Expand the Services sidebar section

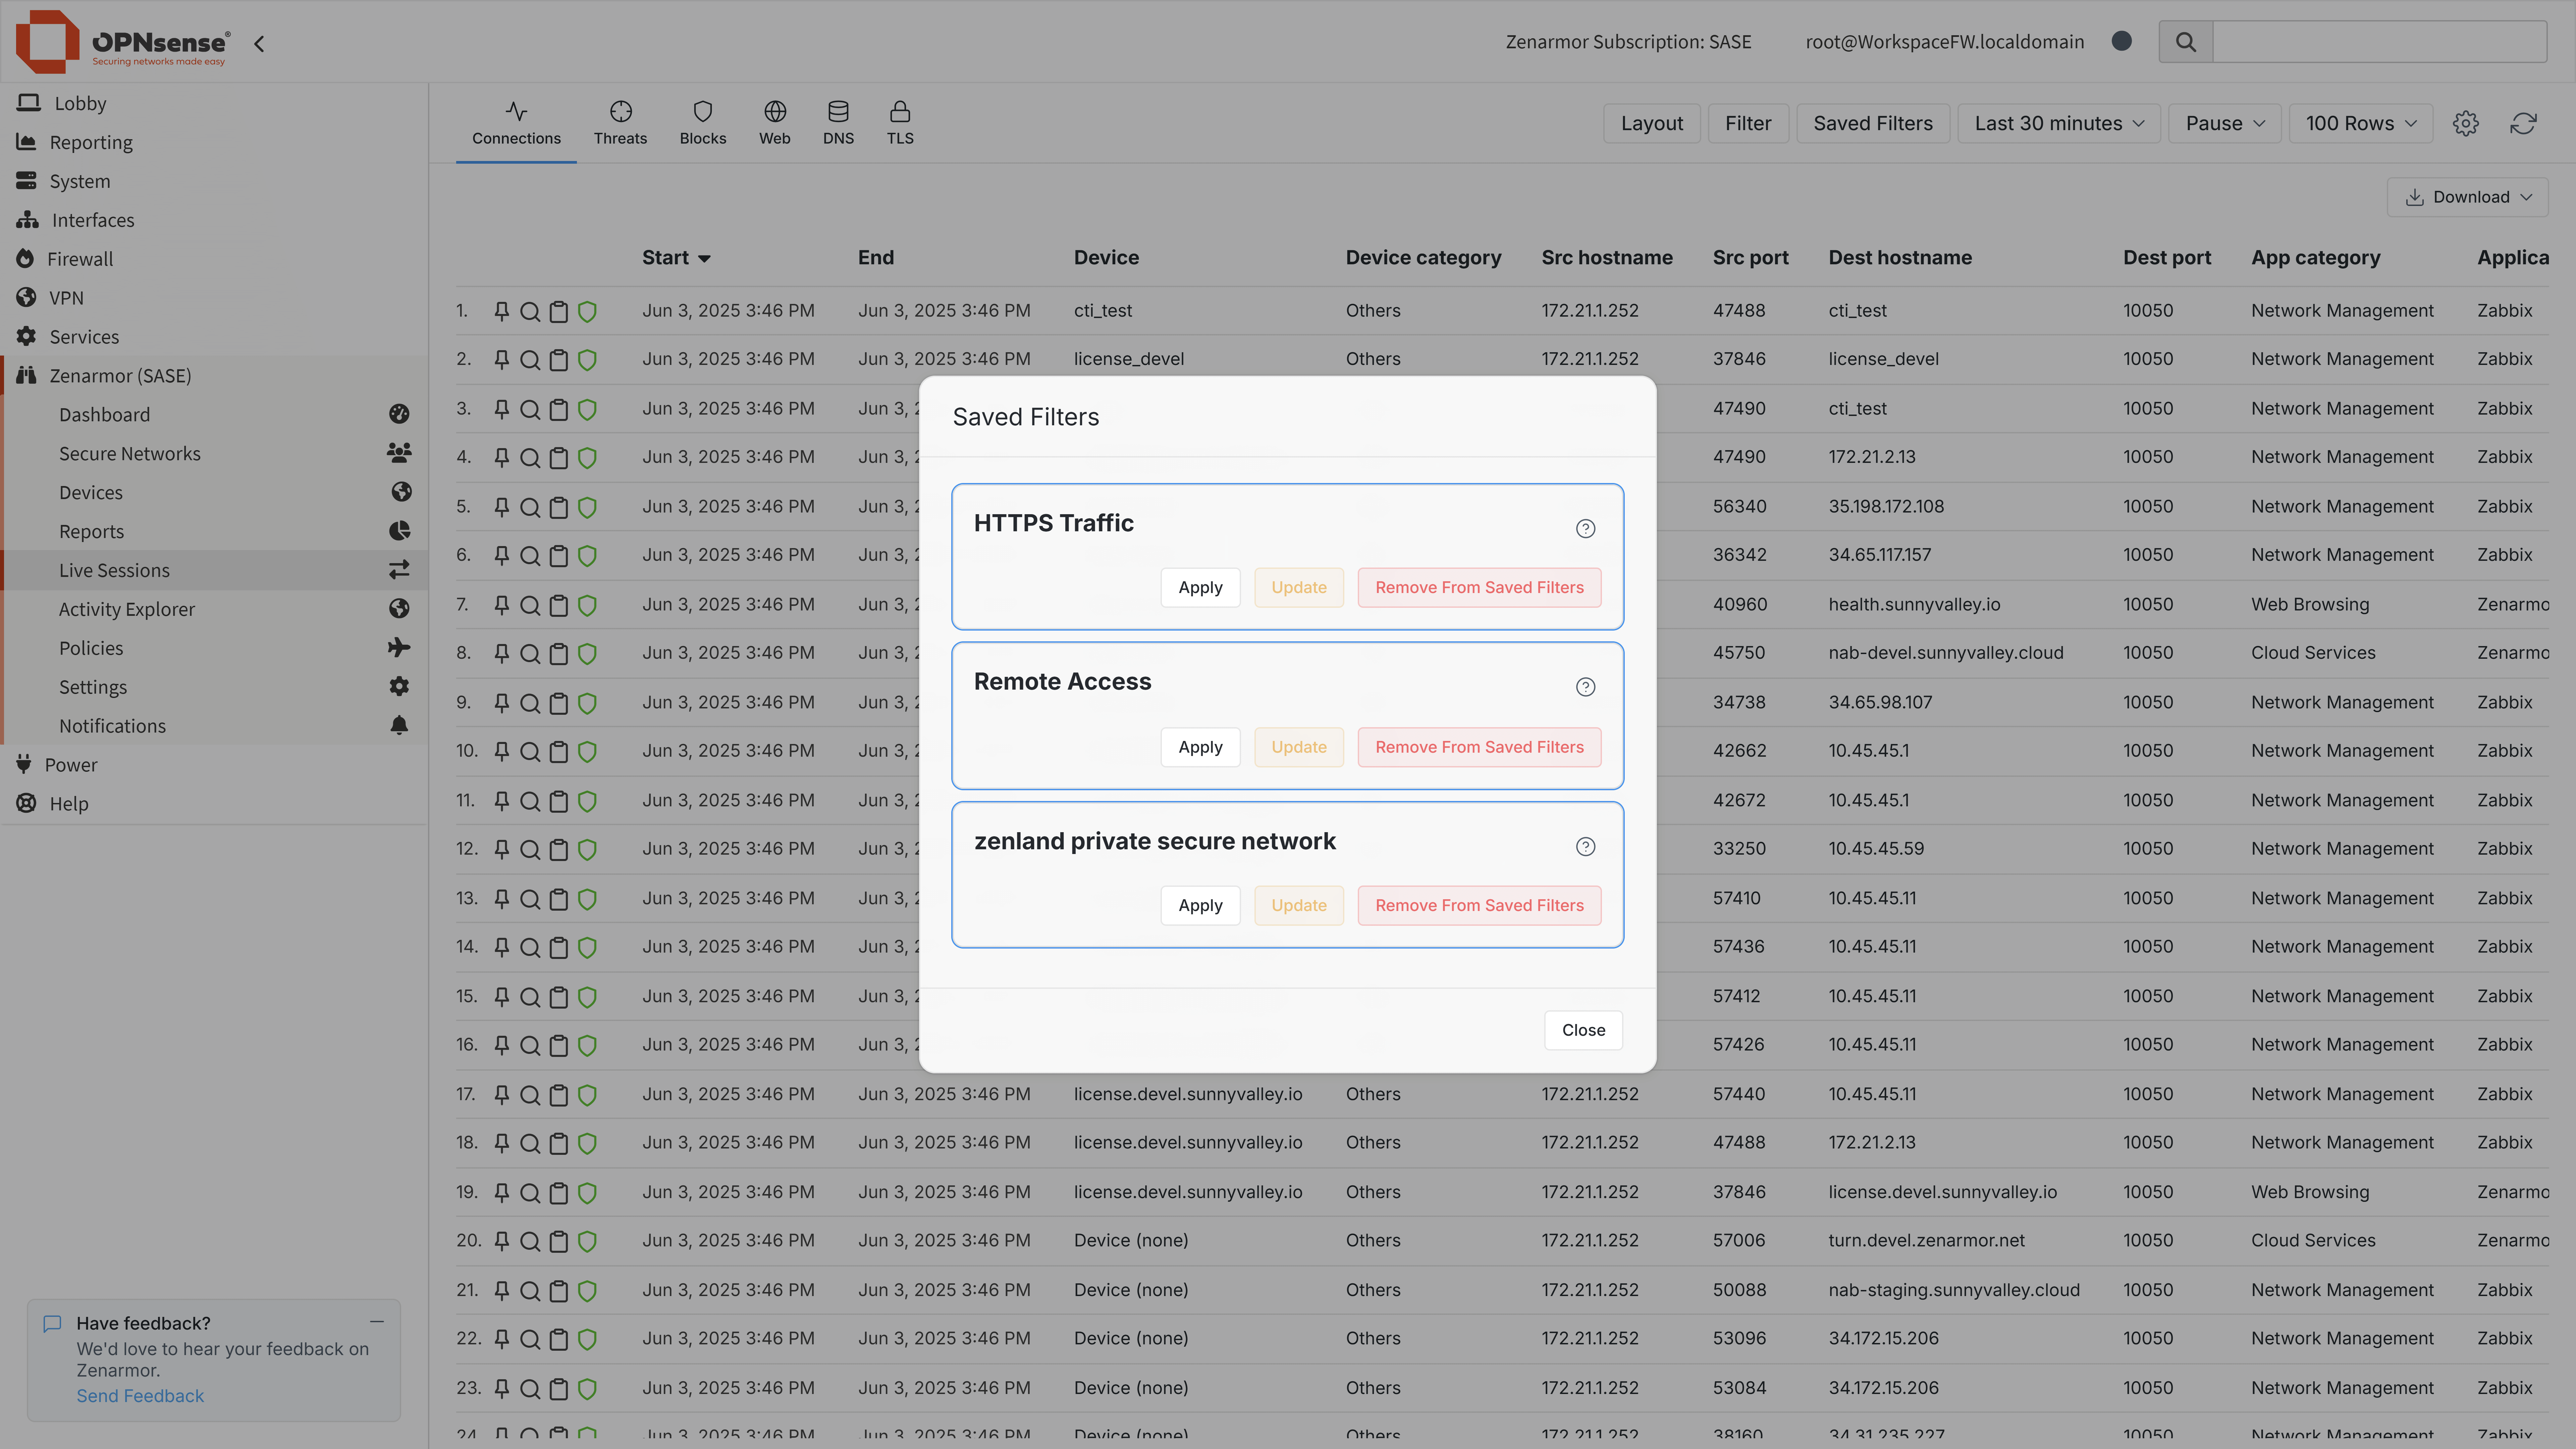click(84, 337)
